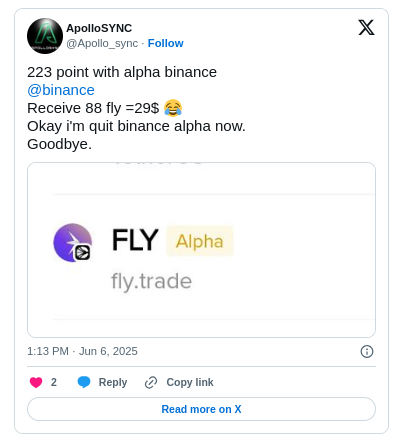Click the laughing tears emoji
Screen dimensions: 399x443
(173, 108)
